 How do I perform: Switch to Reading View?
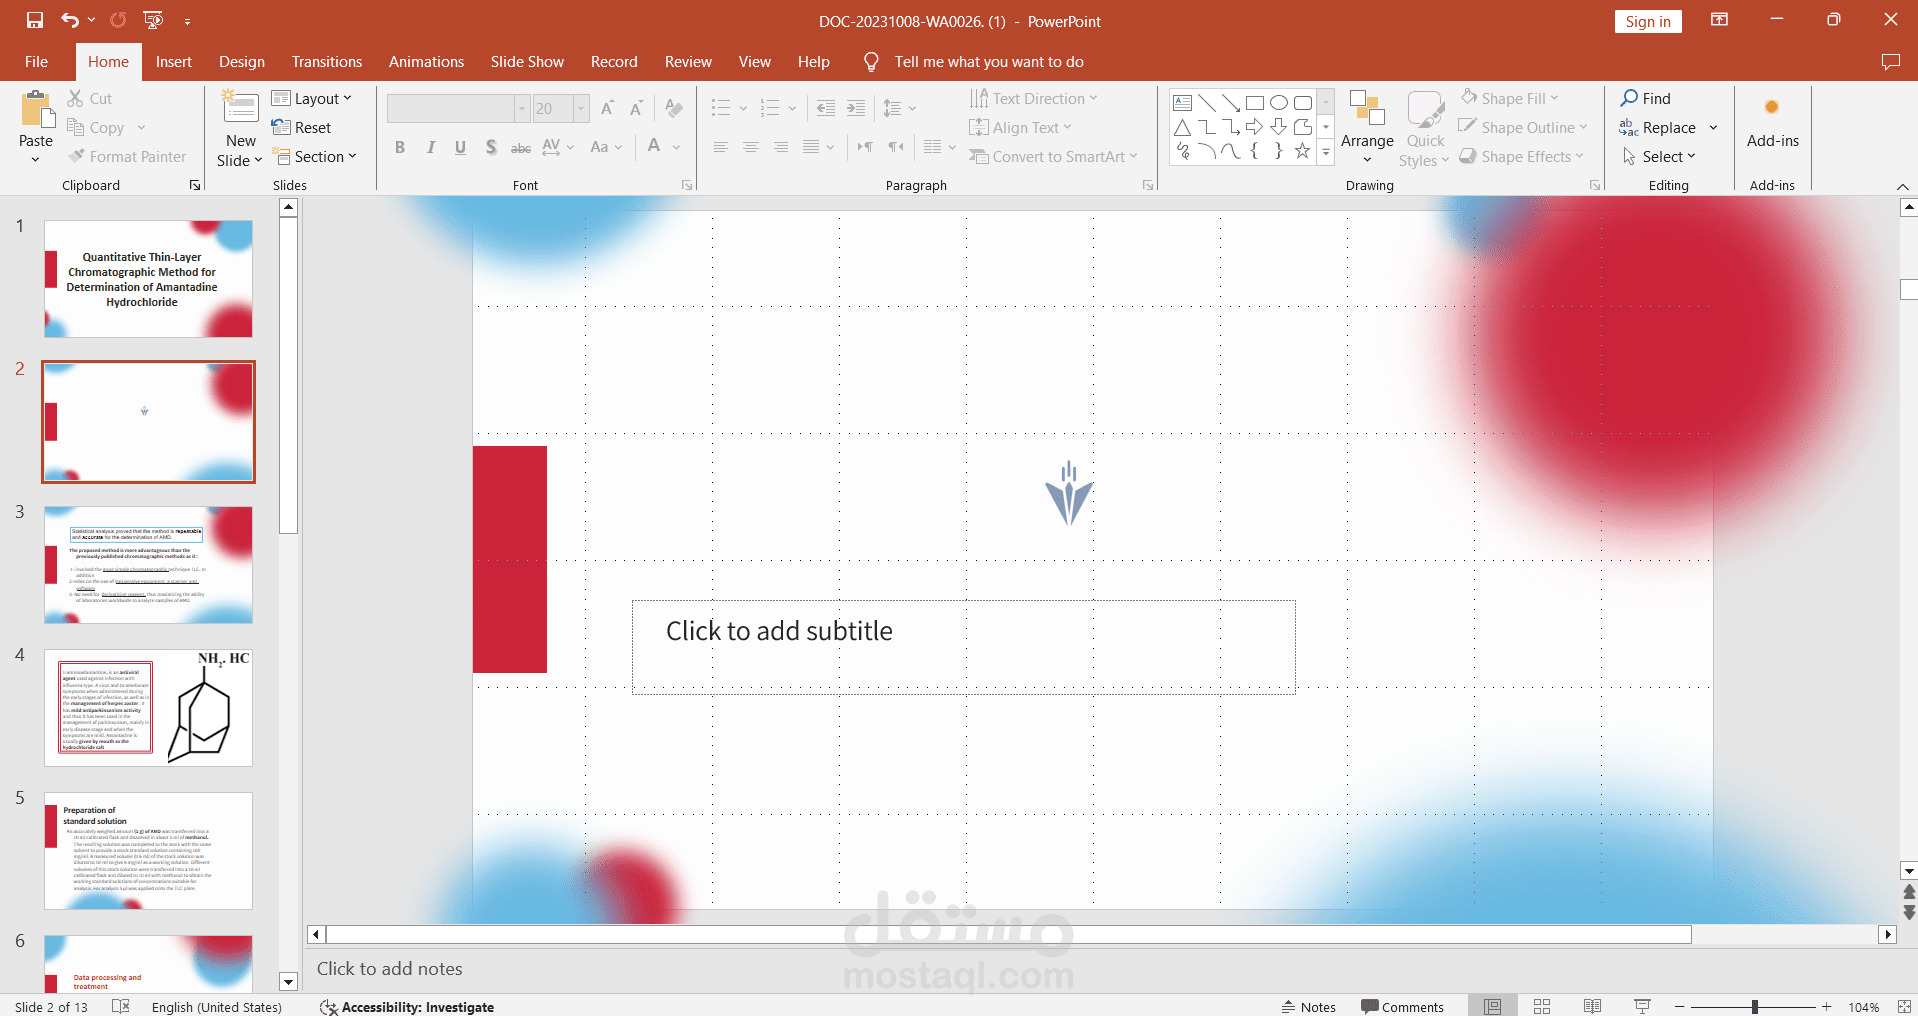pos(1592,1006)
